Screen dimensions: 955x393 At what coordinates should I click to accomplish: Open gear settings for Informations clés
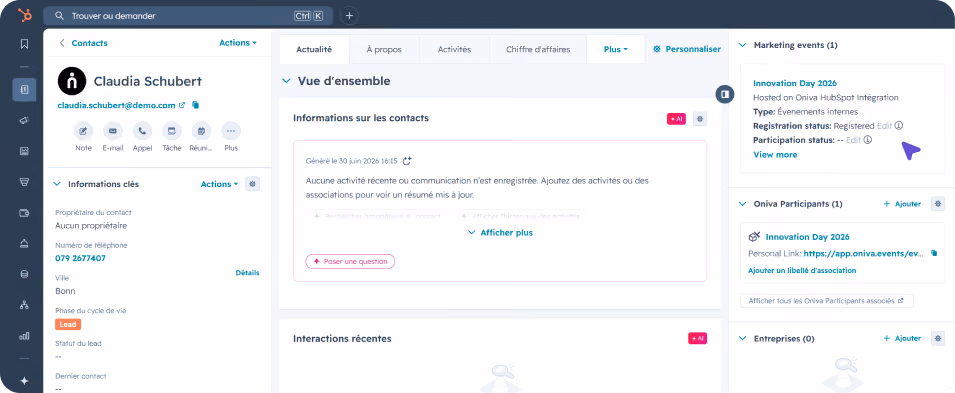click(253, 183)
